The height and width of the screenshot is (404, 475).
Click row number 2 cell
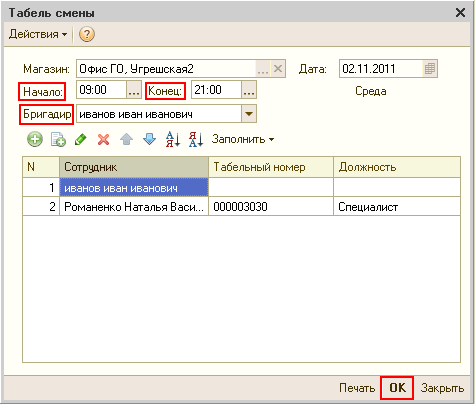41,207
